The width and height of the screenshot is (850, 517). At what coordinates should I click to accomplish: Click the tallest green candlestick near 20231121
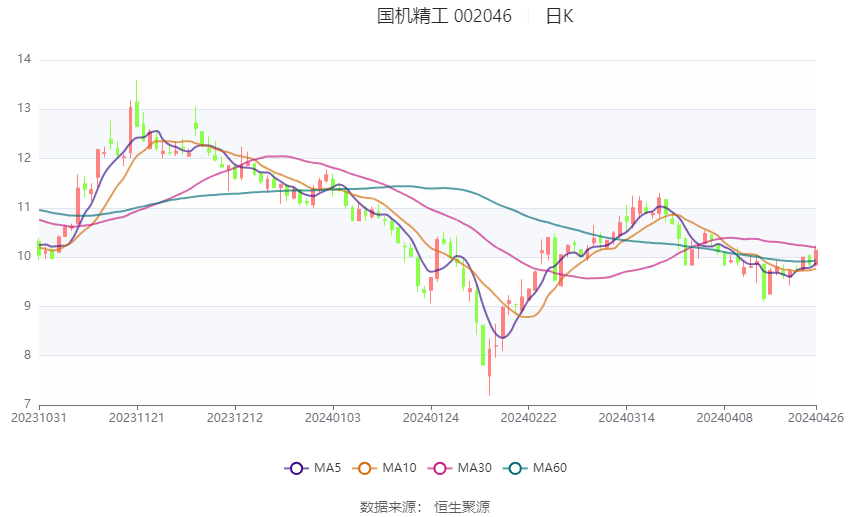137,103
